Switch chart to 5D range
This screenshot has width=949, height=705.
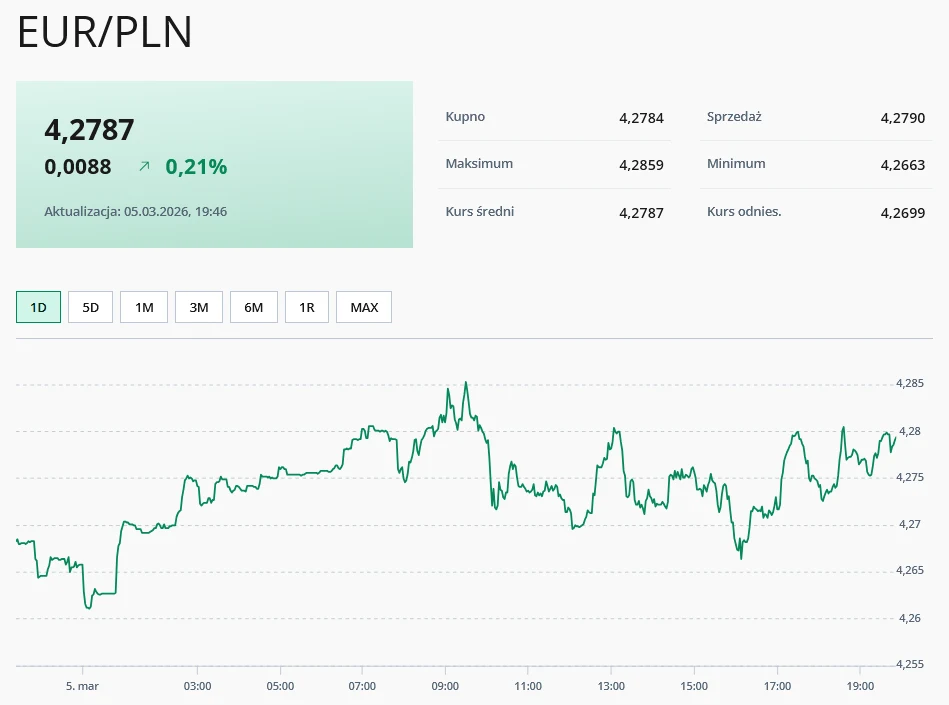(x=90, y=307)
